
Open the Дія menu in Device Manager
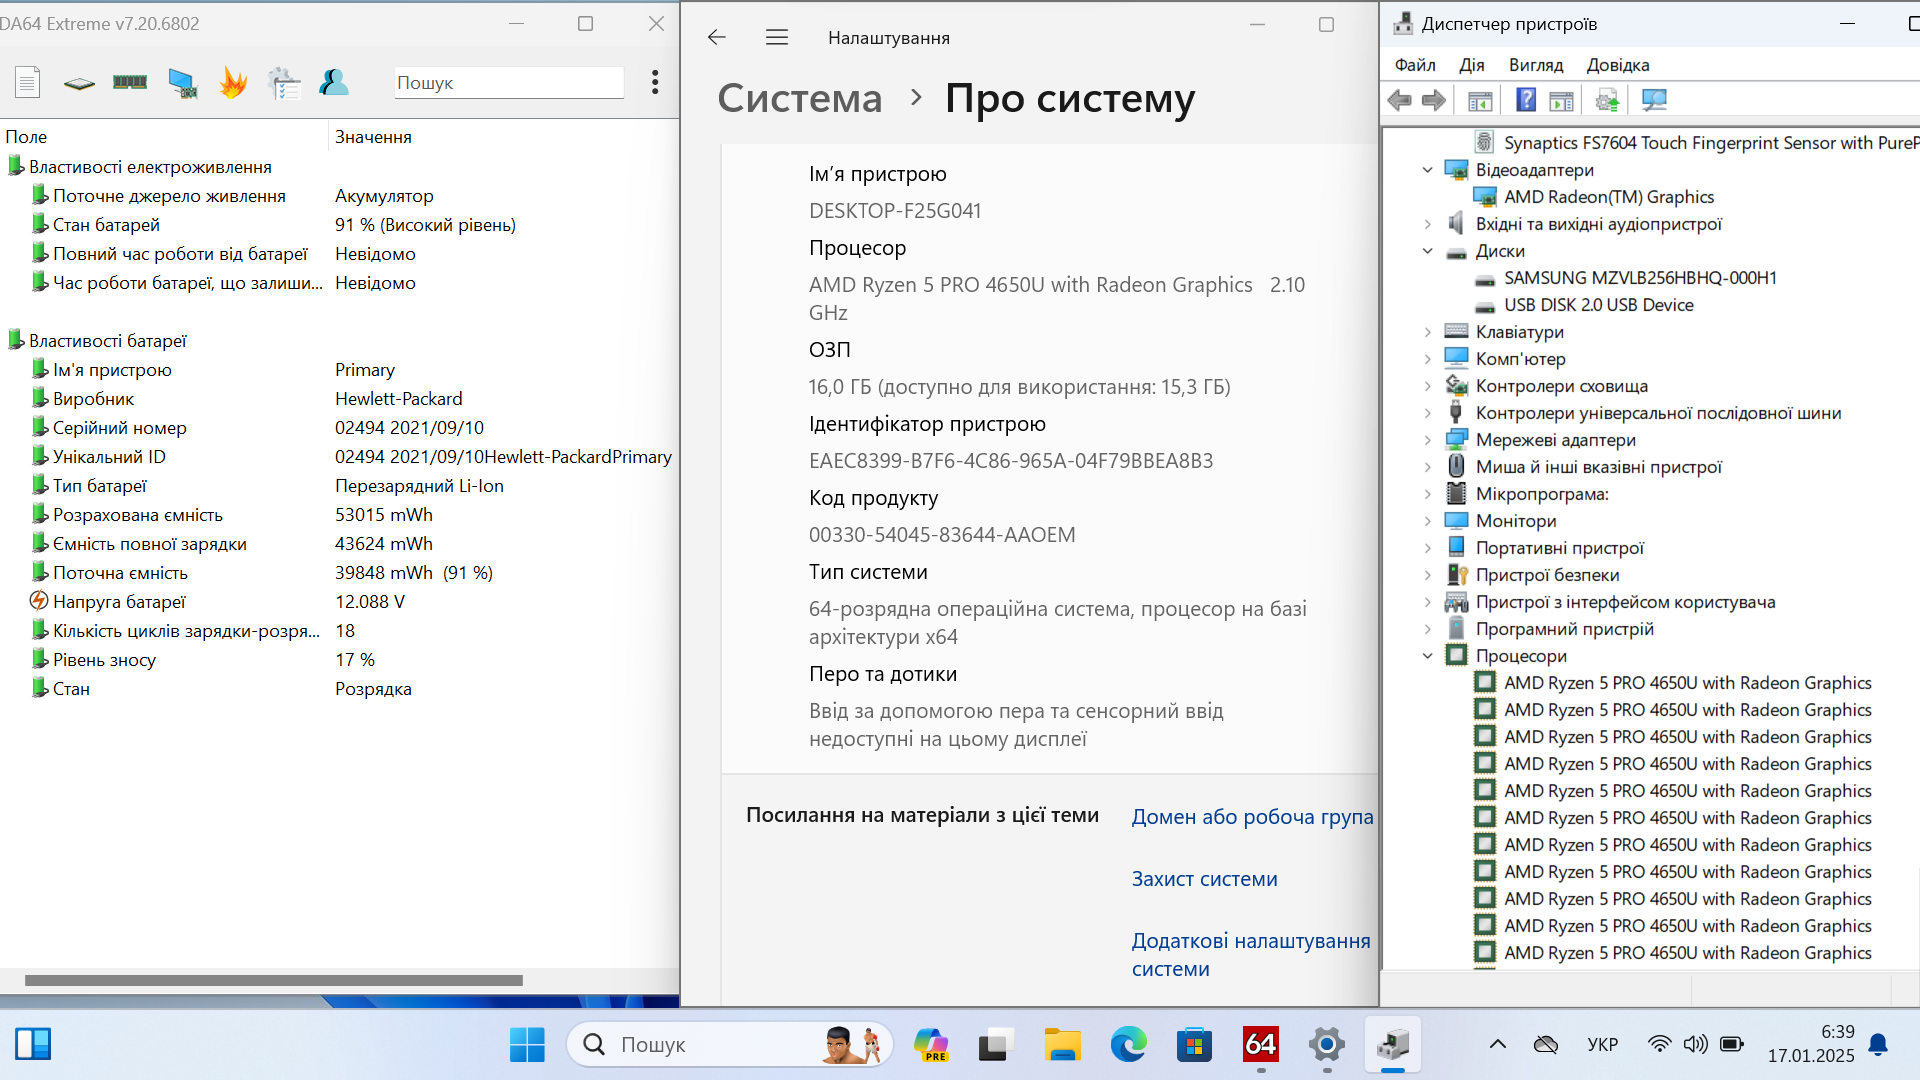point(1471,65)
